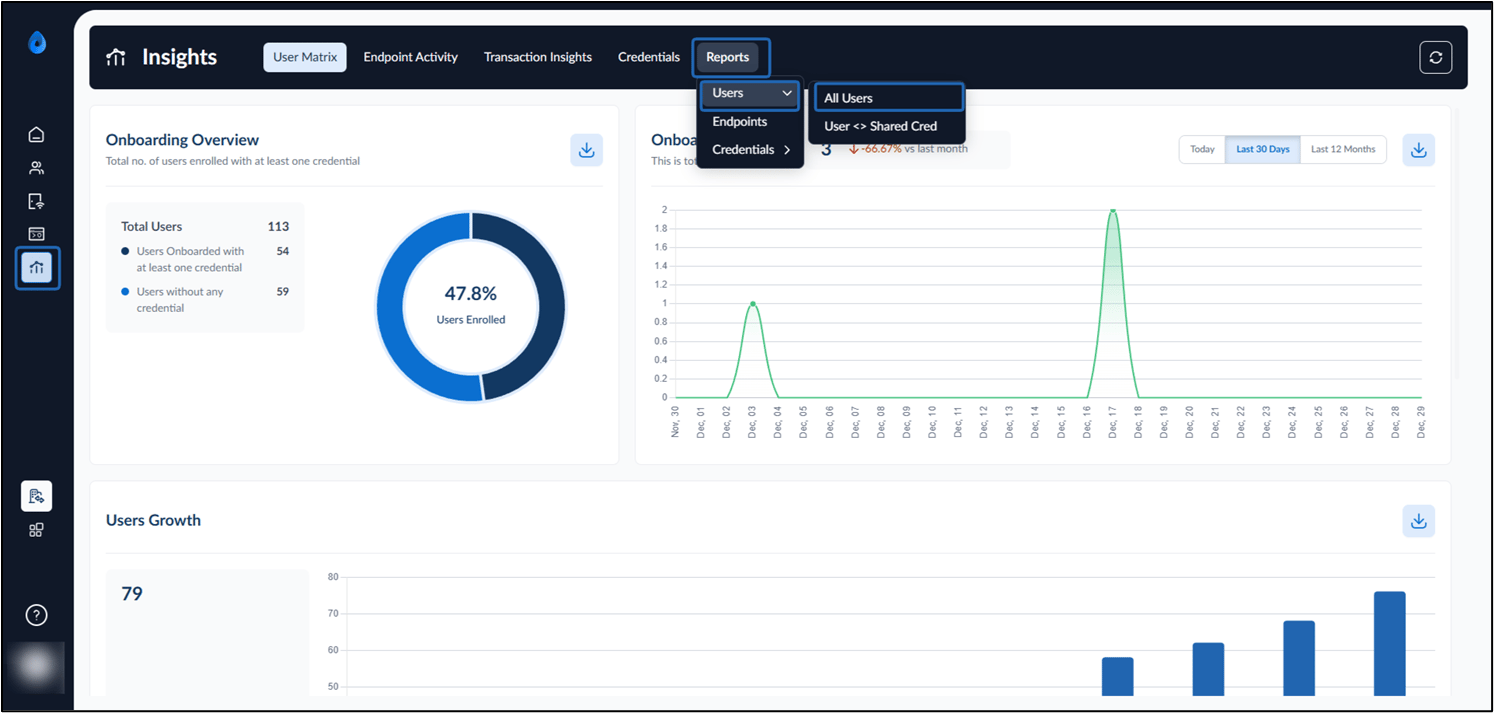Switch to the User Matrix tab
This screenshot has height=713, width=1494.
305,57
